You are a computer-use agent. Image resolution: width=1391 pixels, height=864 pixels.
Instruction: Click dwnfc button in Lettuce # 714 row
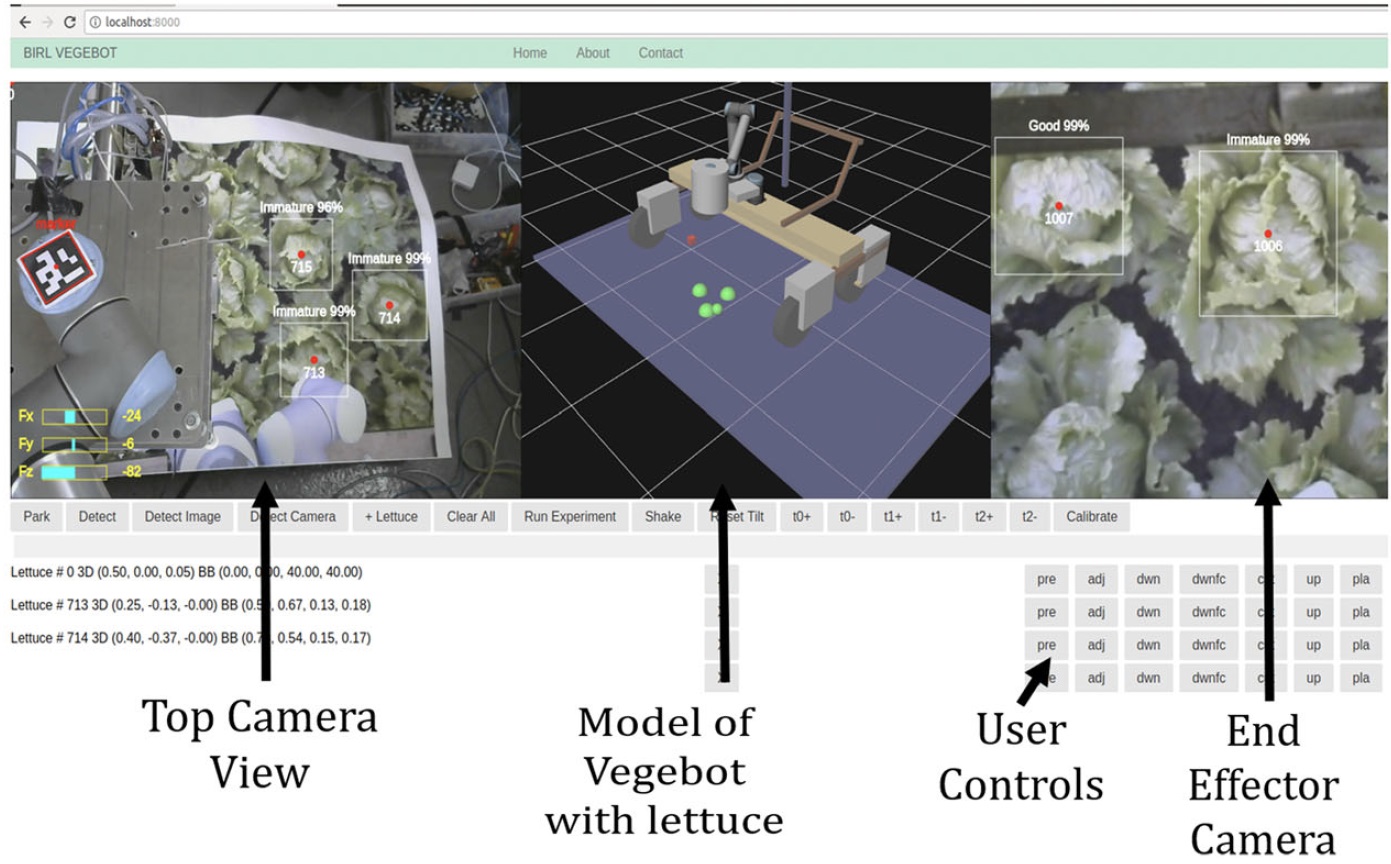tap(1208, 645)
